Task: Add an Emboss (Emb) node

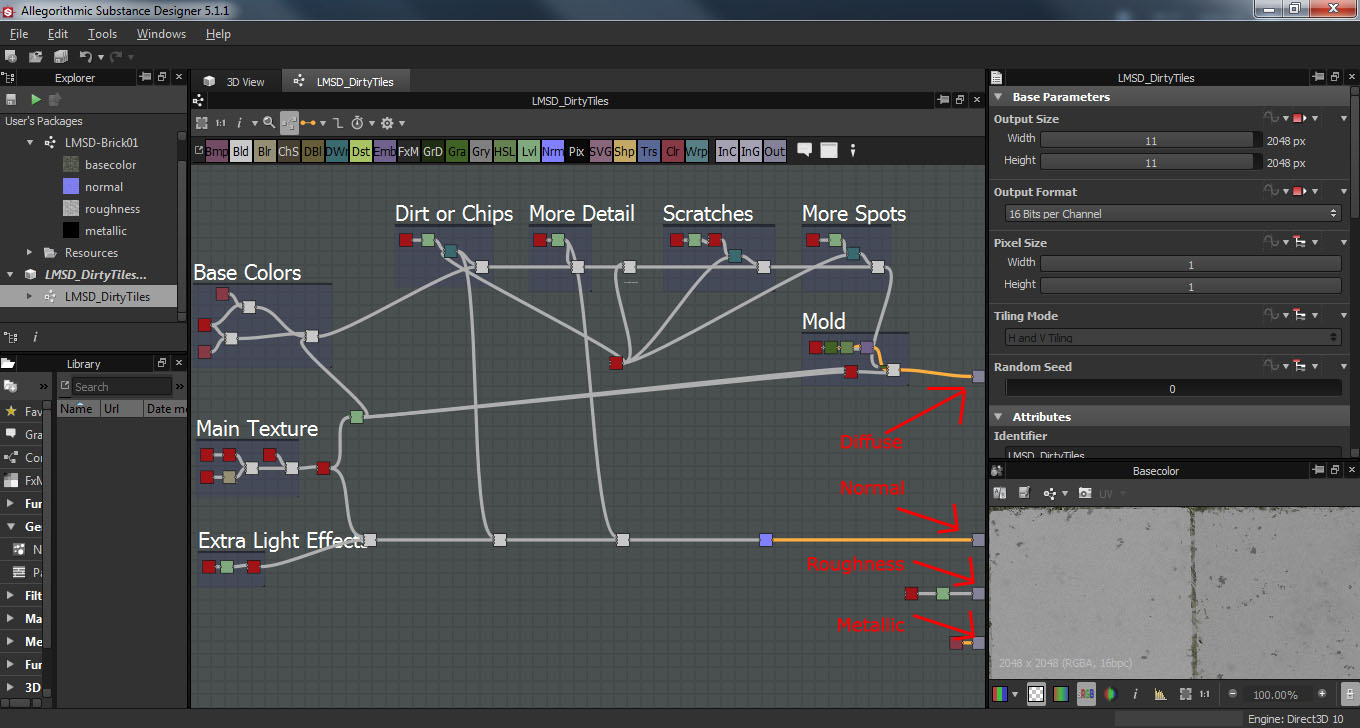Action: (x=385, y=151)
